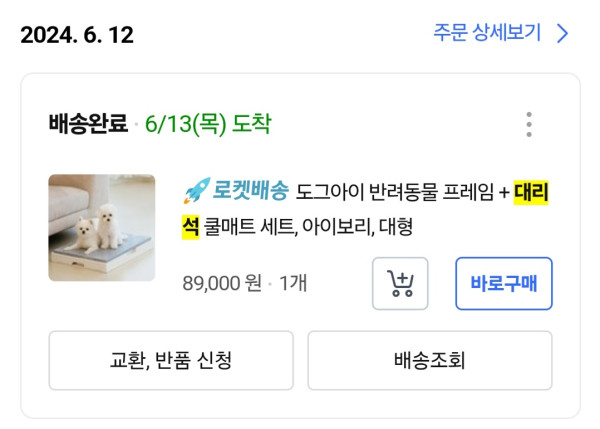Viewport: 600px width, 429px height.
Task: Click the rocket delivery icon
Action: (196, 190)
